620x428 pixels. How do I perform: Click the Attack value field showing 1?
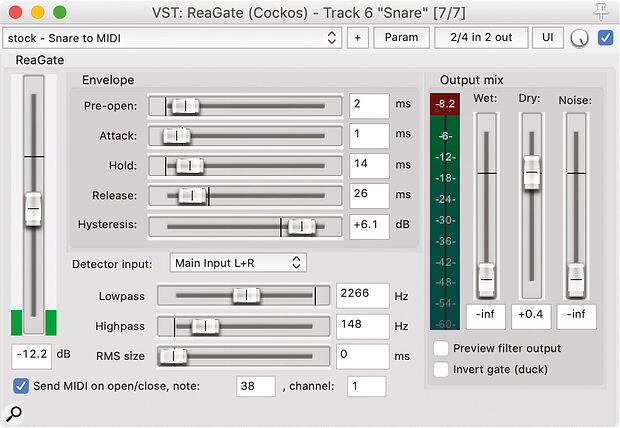[x=369, y=136]
